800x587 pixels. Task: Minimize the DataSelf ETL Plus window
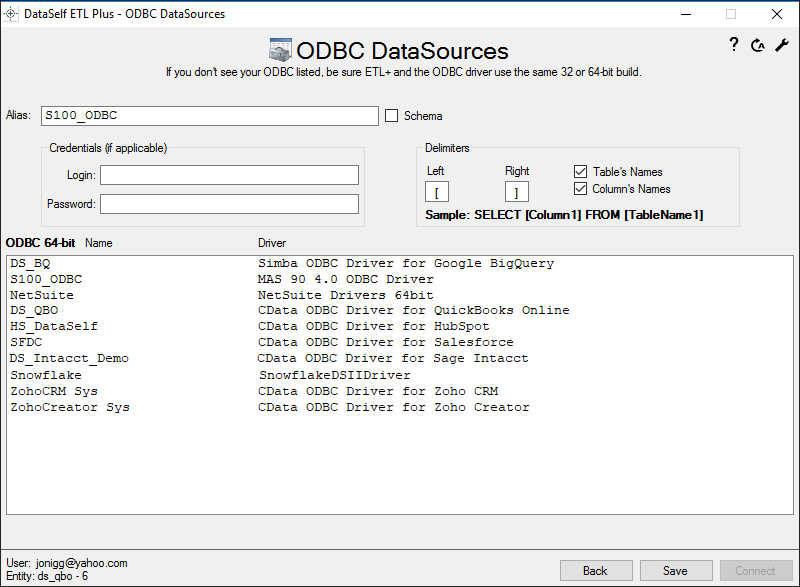[x=685, y=14]
